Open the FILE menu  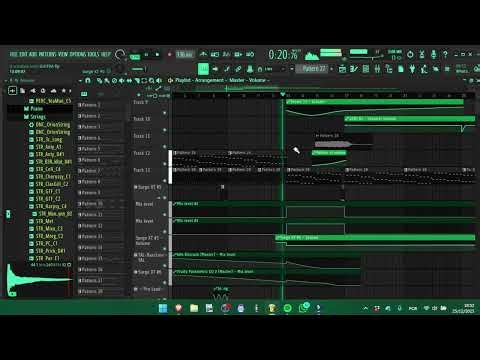point(13,54)
